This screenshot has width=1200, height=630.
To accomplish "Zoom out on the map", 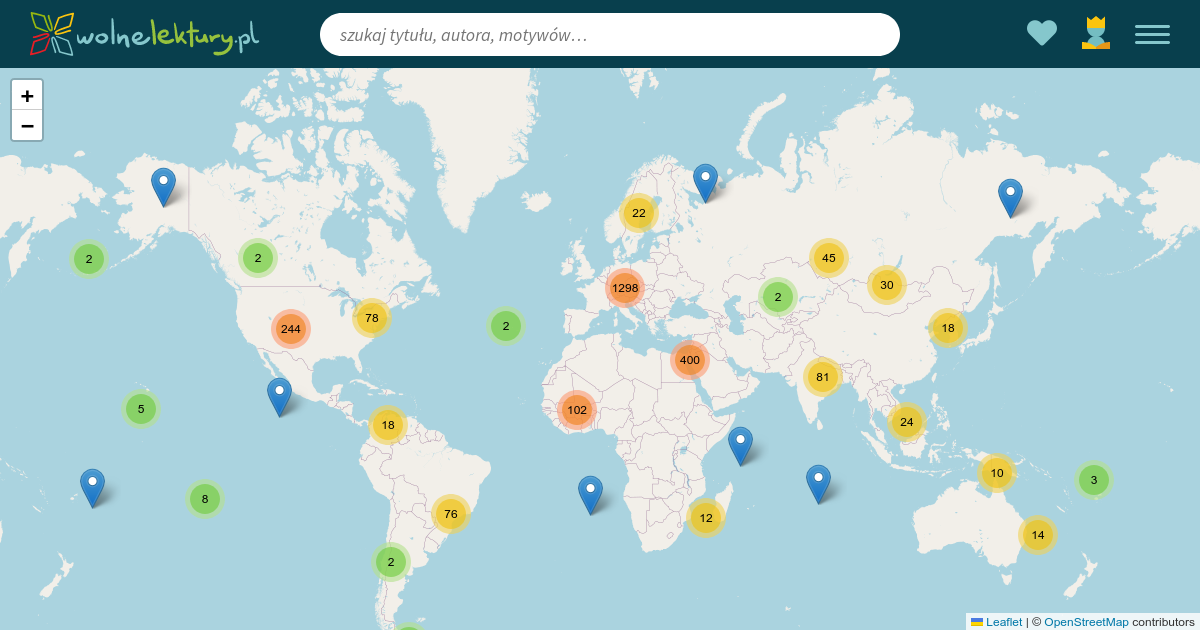I will (x=27, y=126).
